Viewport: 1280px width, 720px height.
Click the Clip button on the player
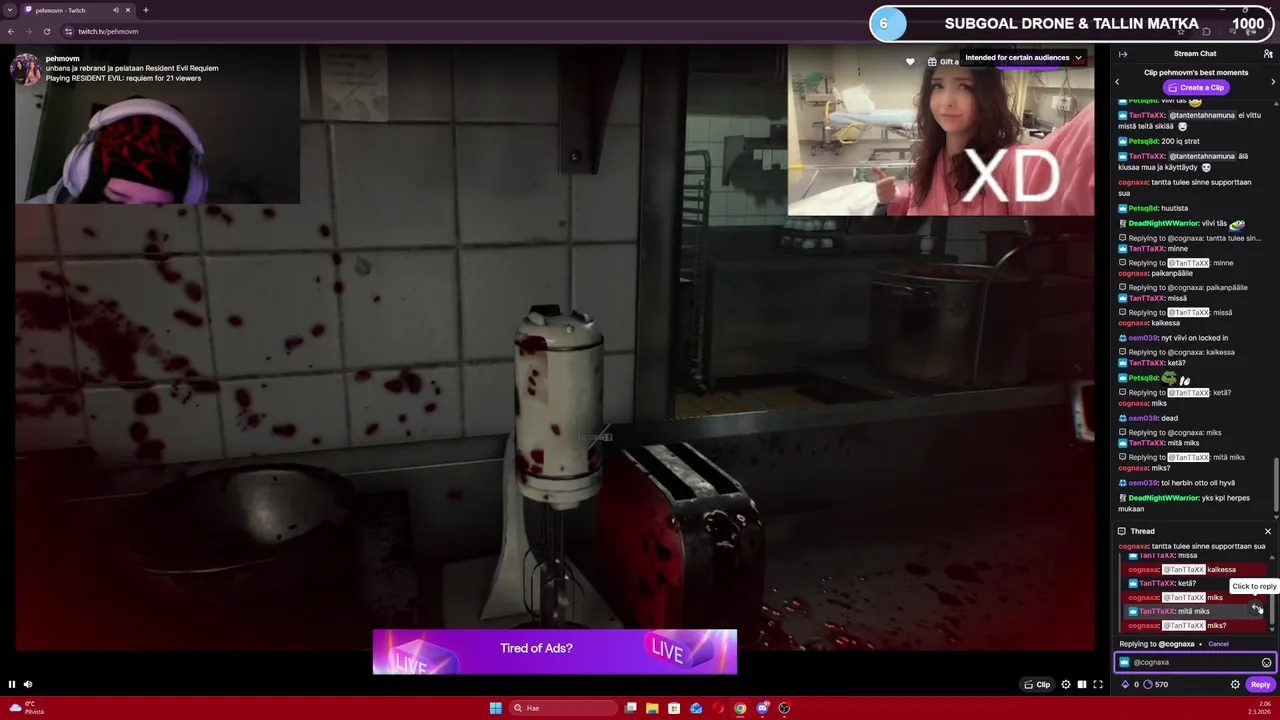1037,685
